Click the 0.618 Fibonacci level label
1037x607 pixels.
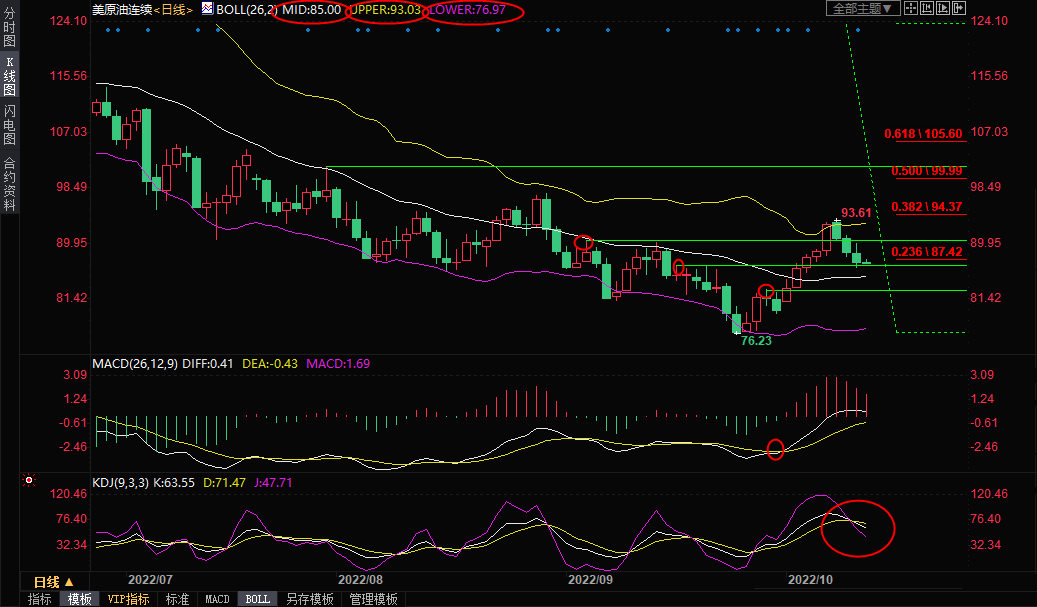pyautogui.click(x=924, y=134)
